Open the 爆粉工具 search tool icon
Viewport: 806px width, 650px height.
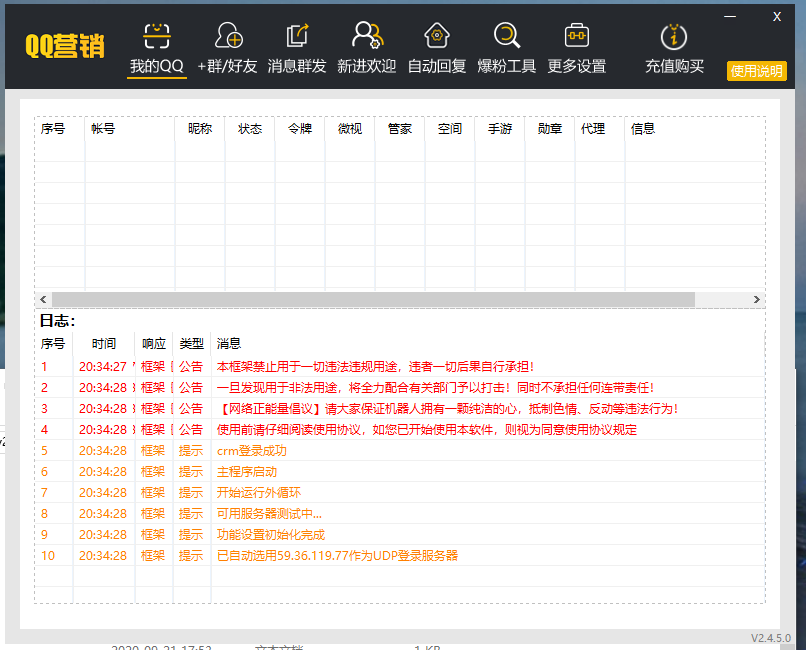pyautogui.click(x=507, y=36)
